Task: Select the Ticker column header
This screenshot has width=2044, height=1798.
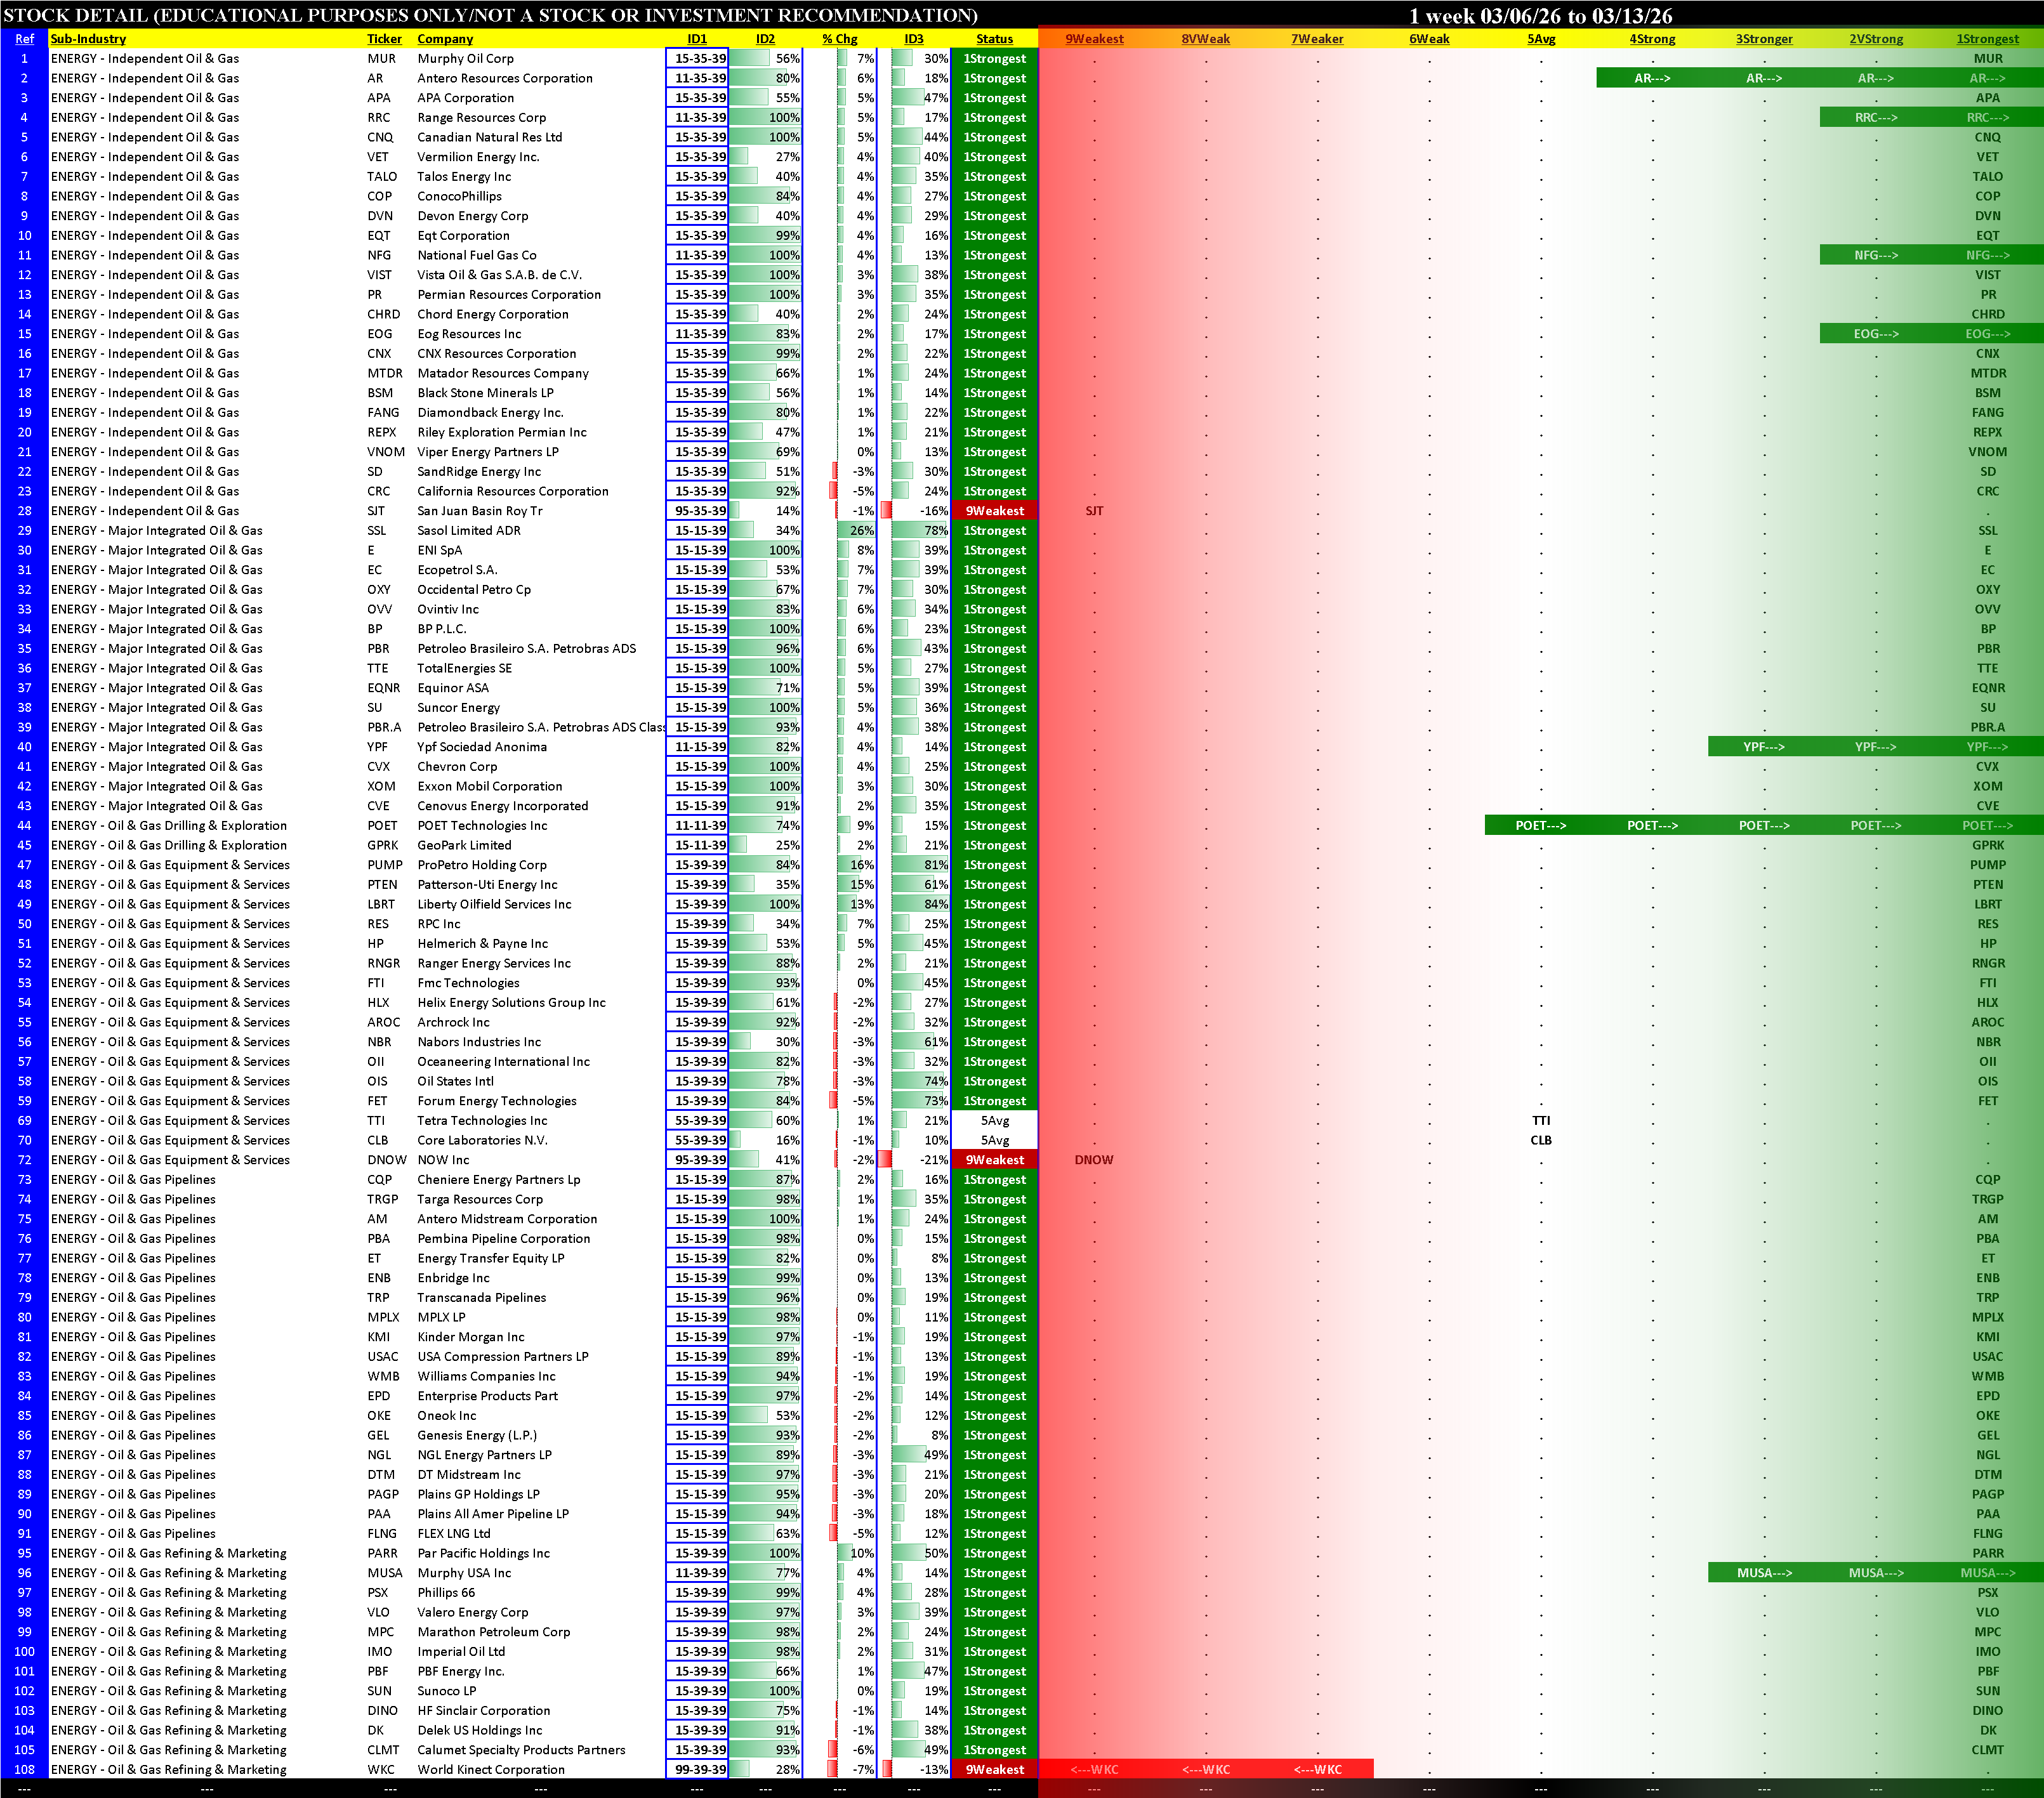Action: pyautogui.click(x=384, y=39)
